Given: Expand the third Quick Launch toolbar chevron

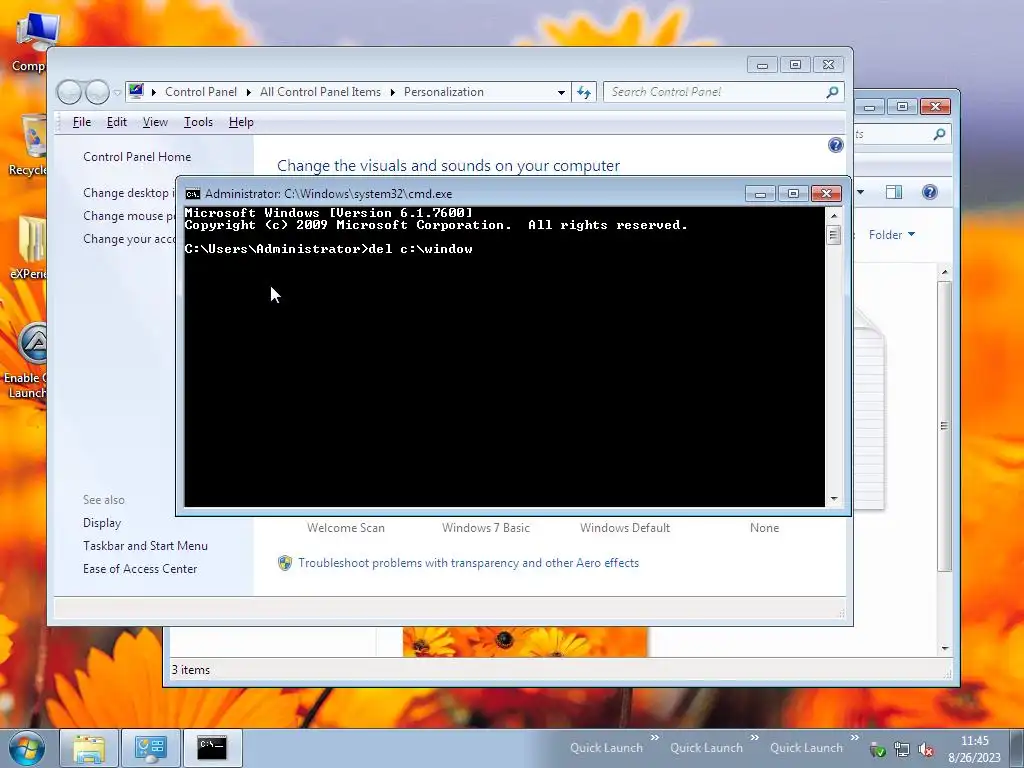Looking at the screenshot, I should point(854,737).
